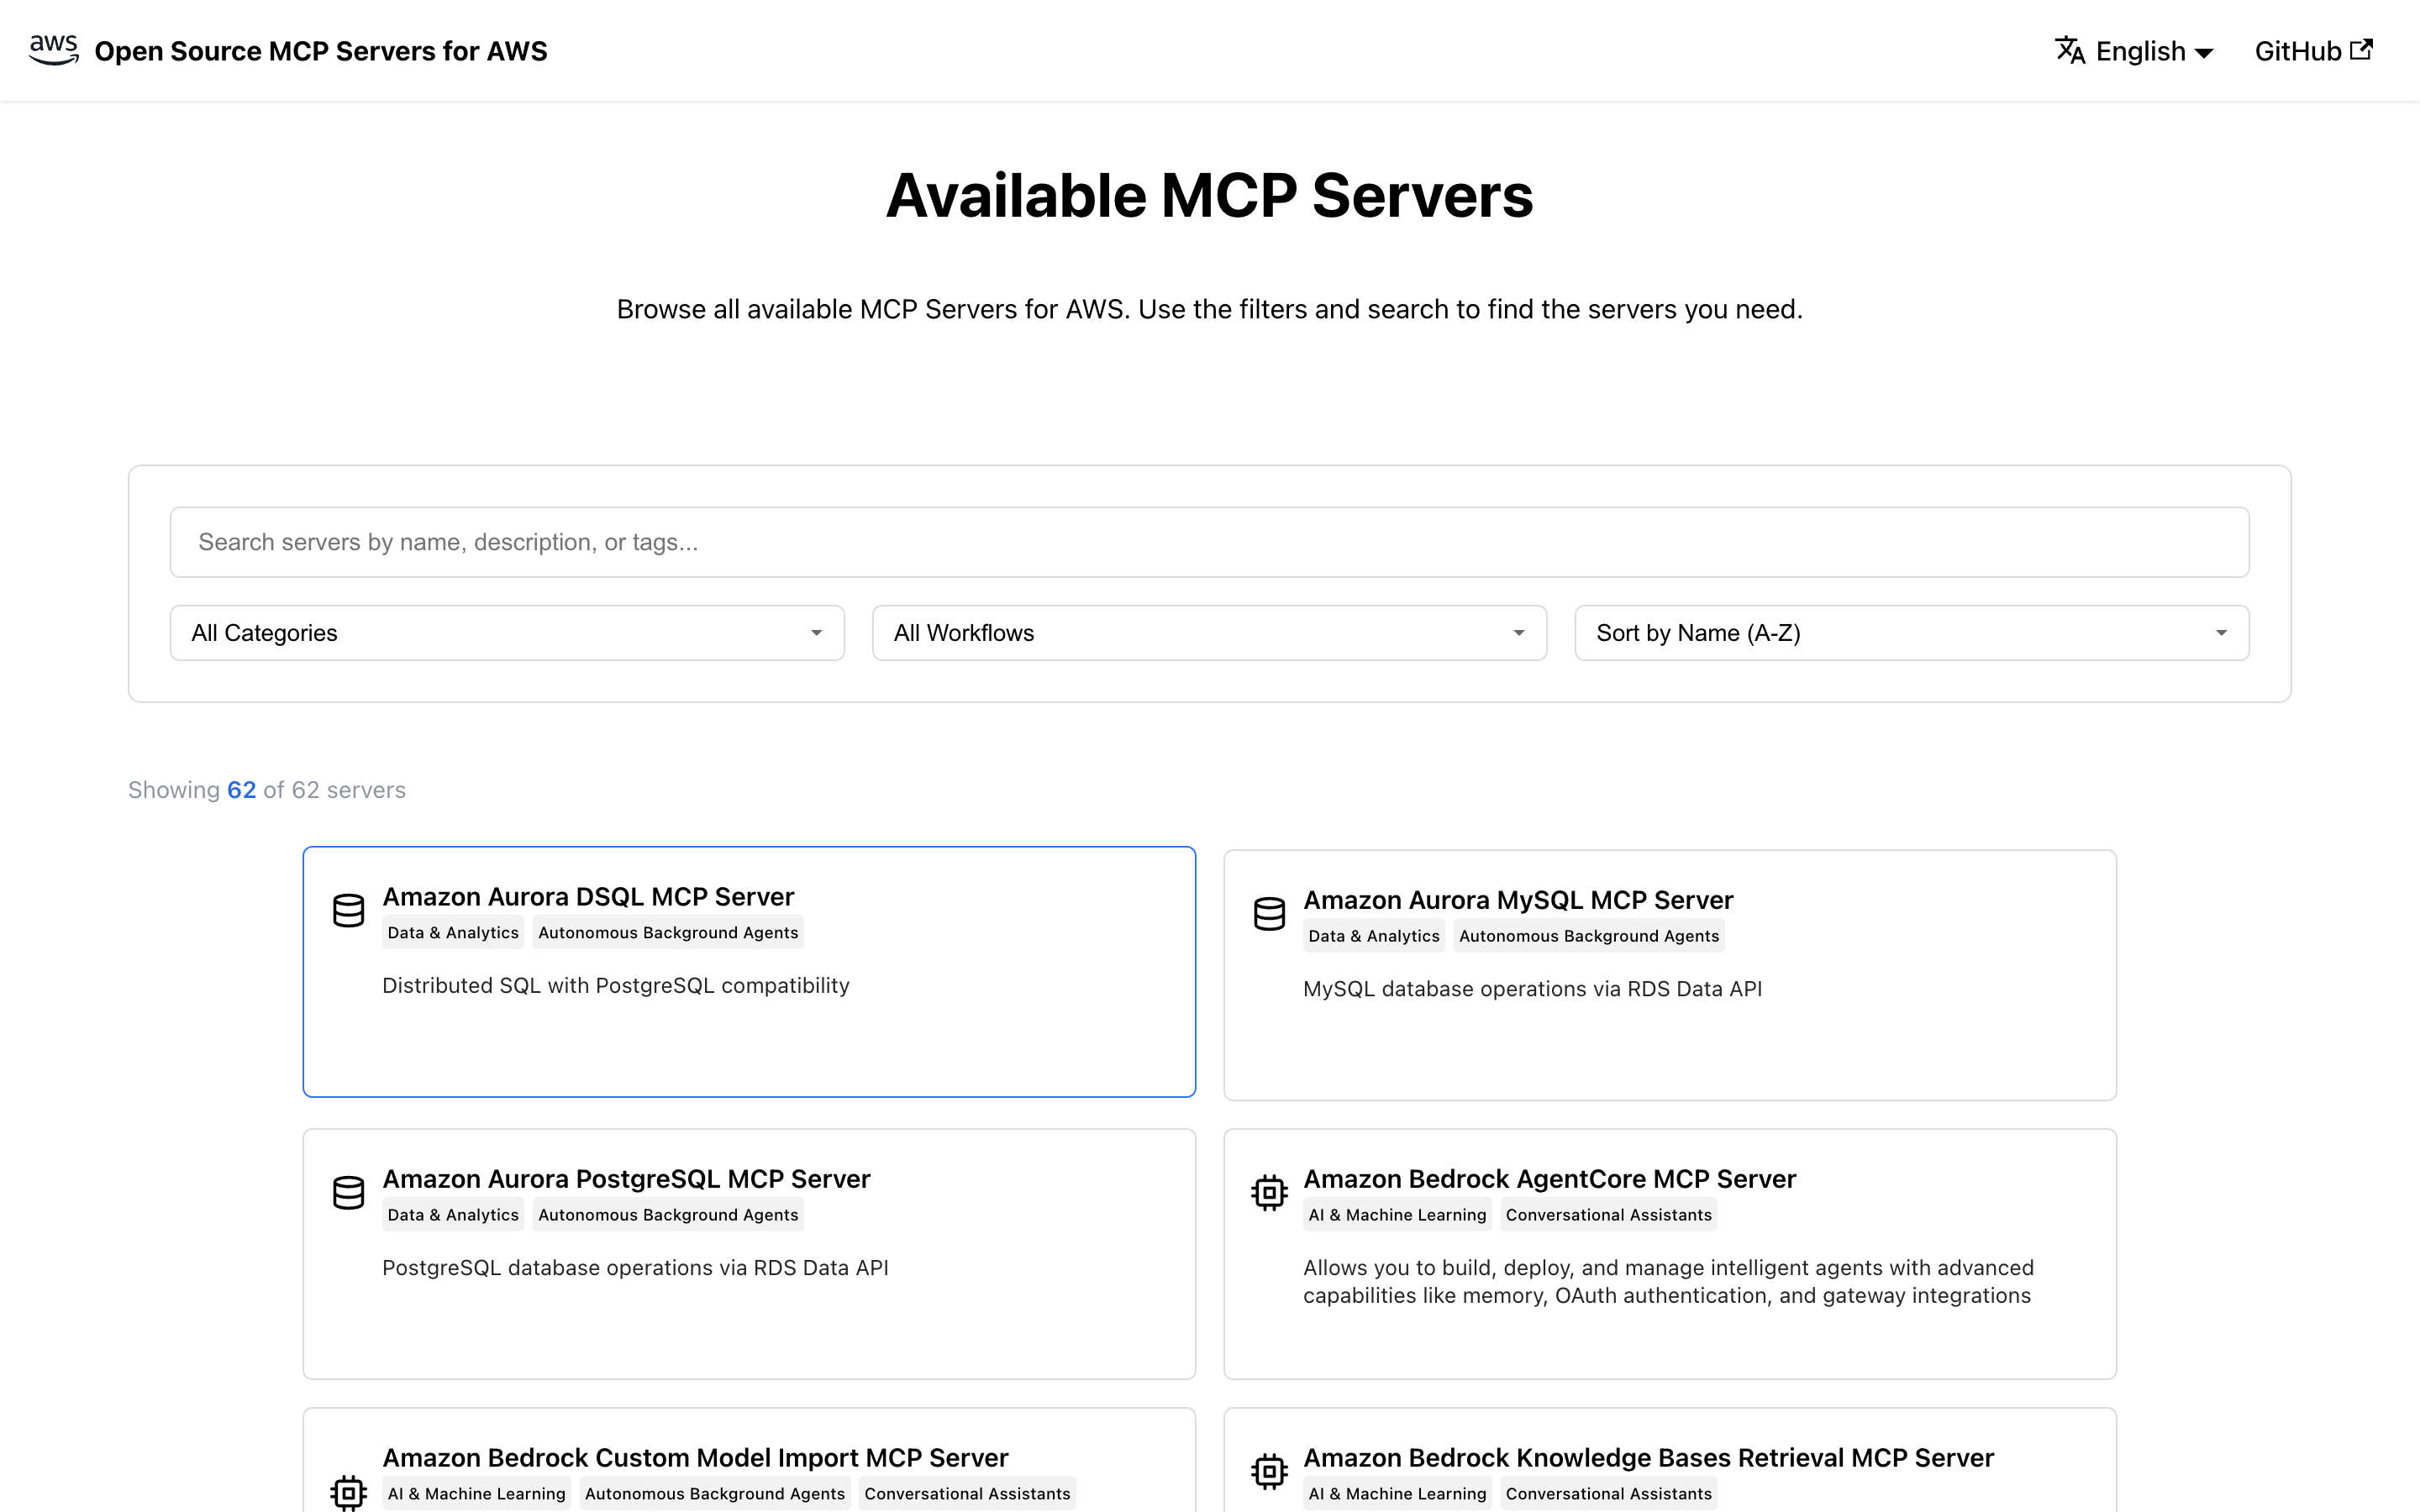The height and width of the screenshot is (1512, 2420).
Task: Click the chip icon for Bedrock AgentCore
Action: tap(1269, 1192)
